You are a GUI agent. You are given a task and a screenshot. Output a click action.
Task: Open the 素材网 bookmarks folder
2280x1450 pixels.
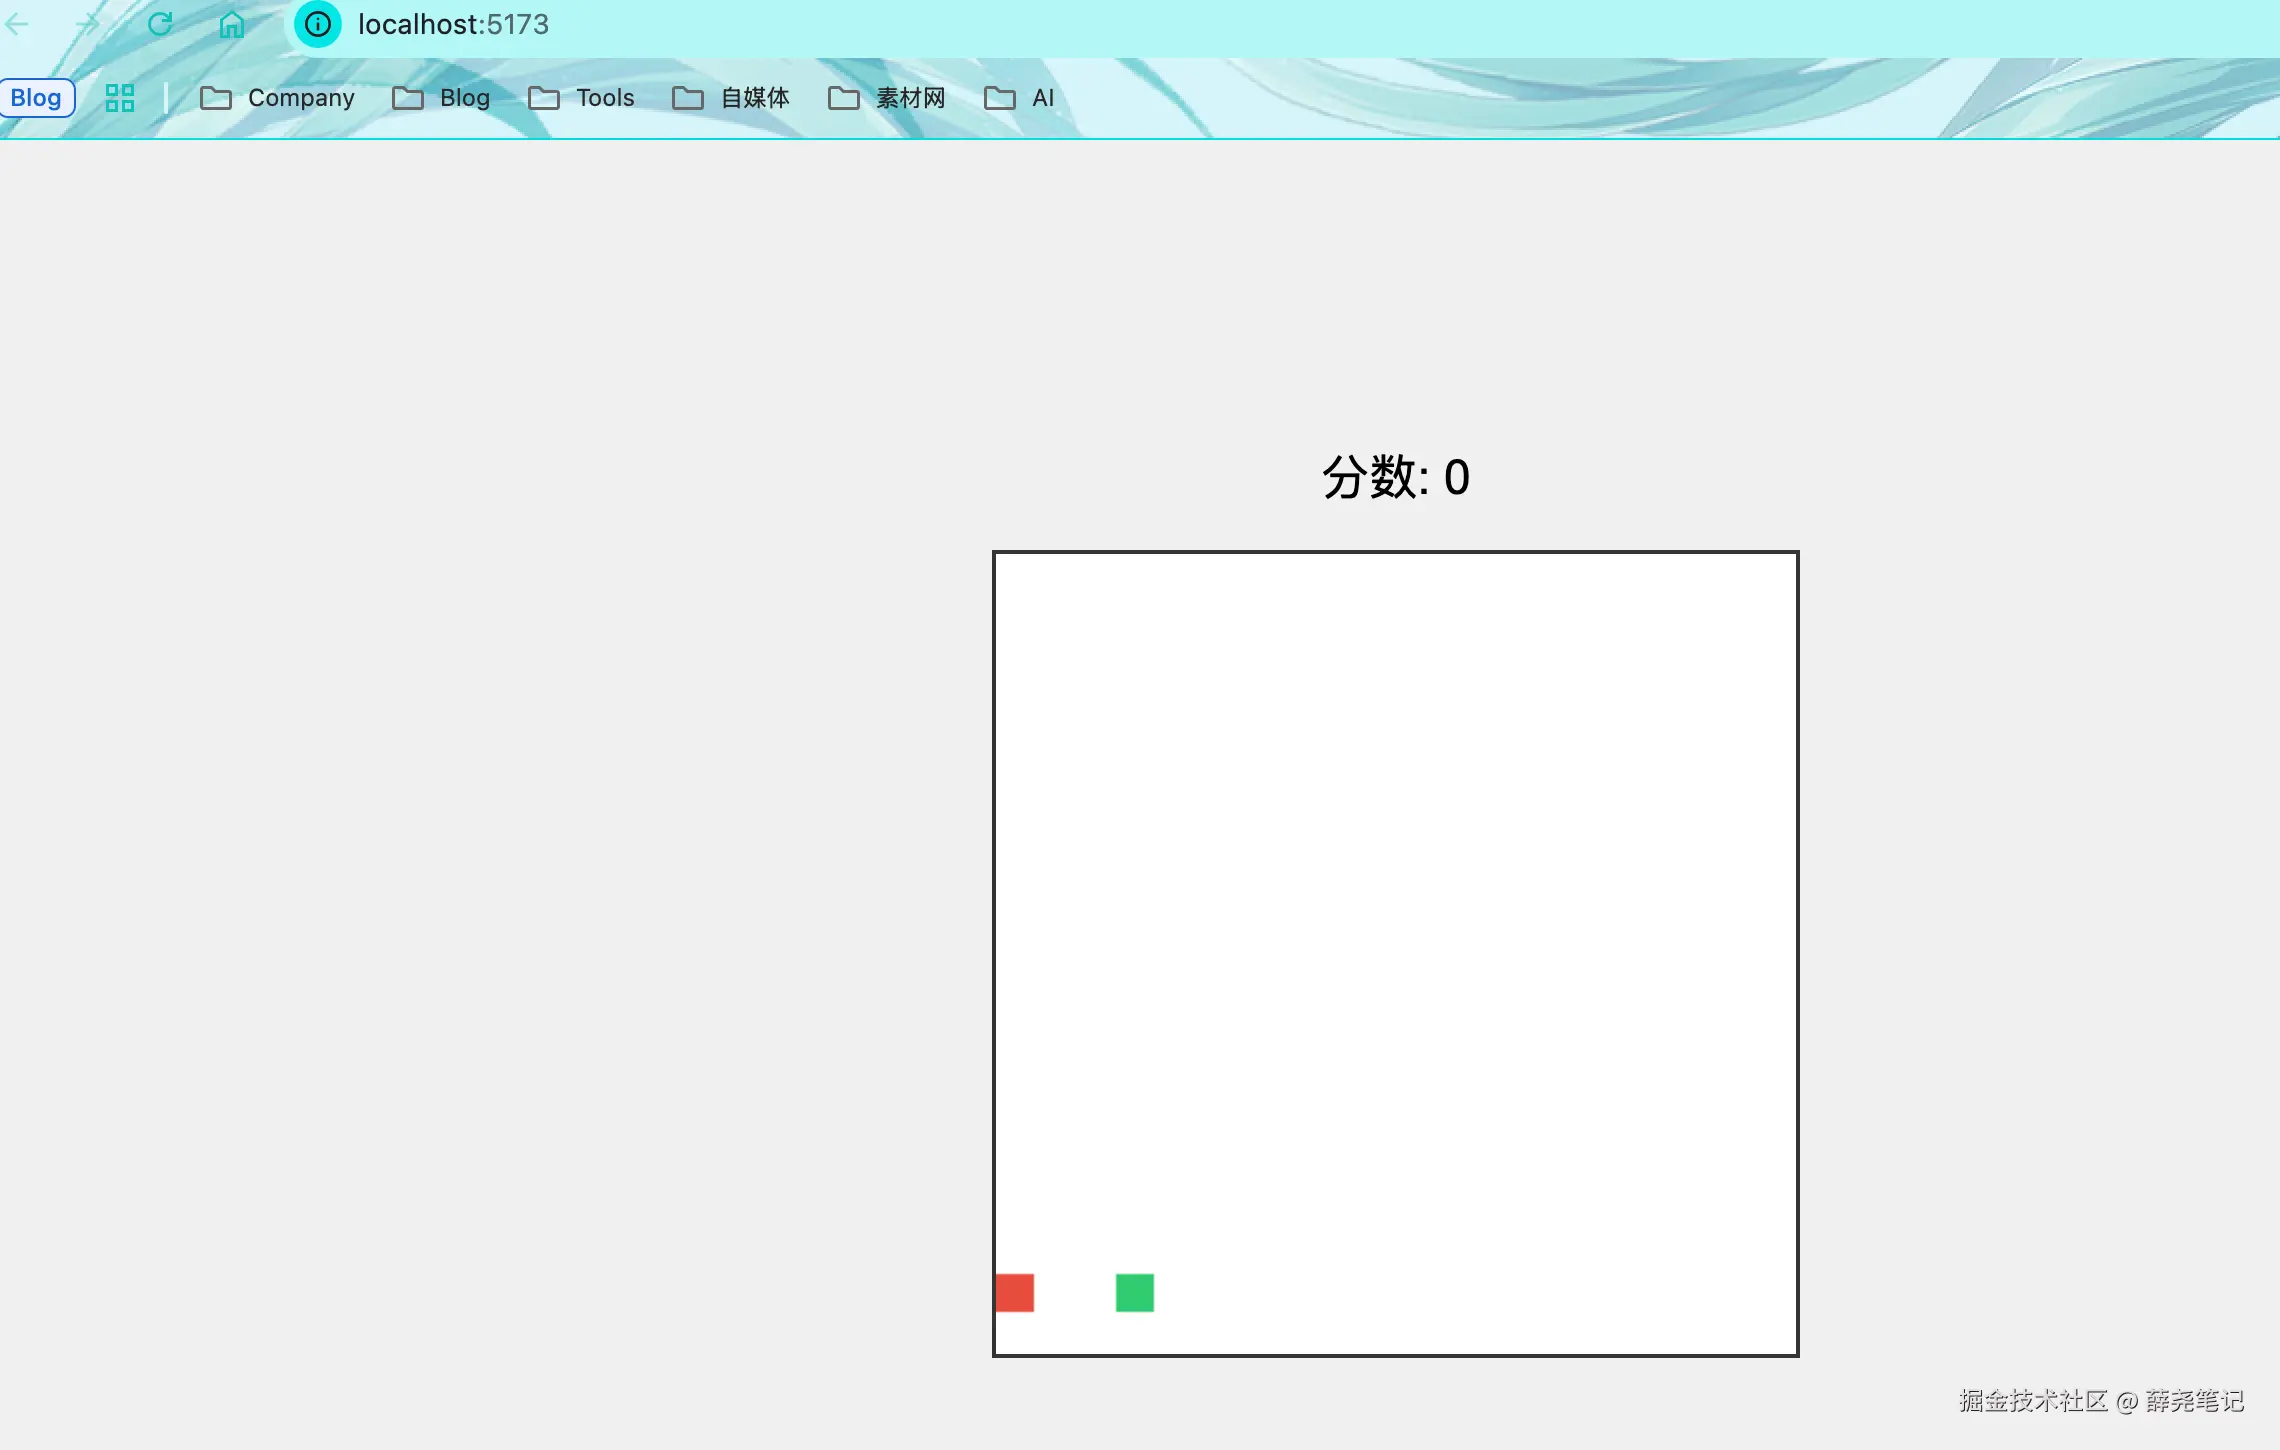[x=910, y=98]
